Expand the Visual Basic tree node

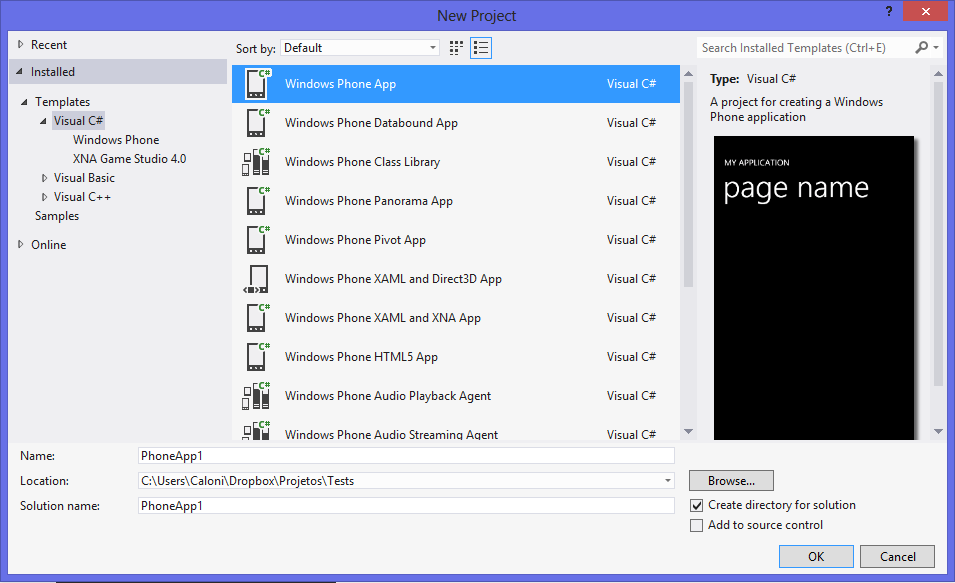pyautogui.click(x=45, y=178)
